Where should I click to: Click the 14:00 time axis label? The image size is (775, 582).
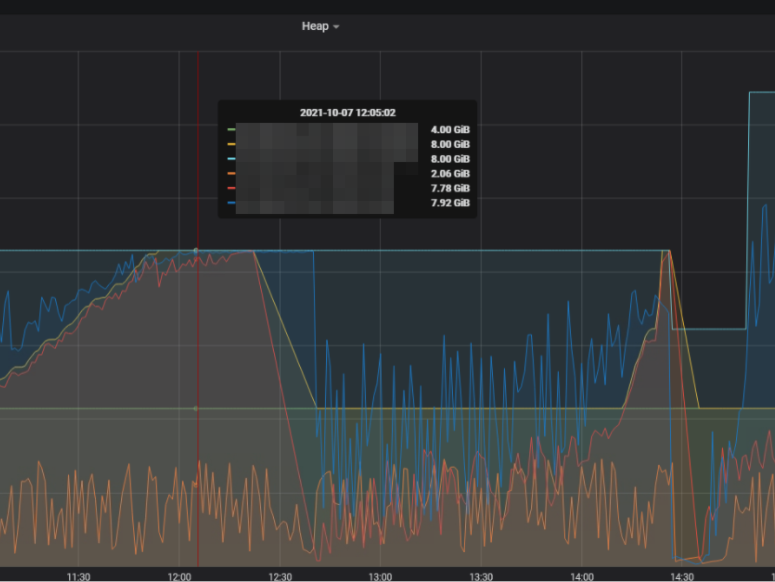pyautogui.click(x=582, y=577)
